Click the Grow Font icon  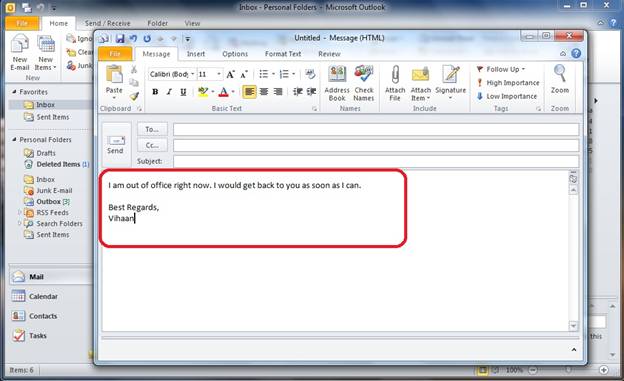[230, 74]
